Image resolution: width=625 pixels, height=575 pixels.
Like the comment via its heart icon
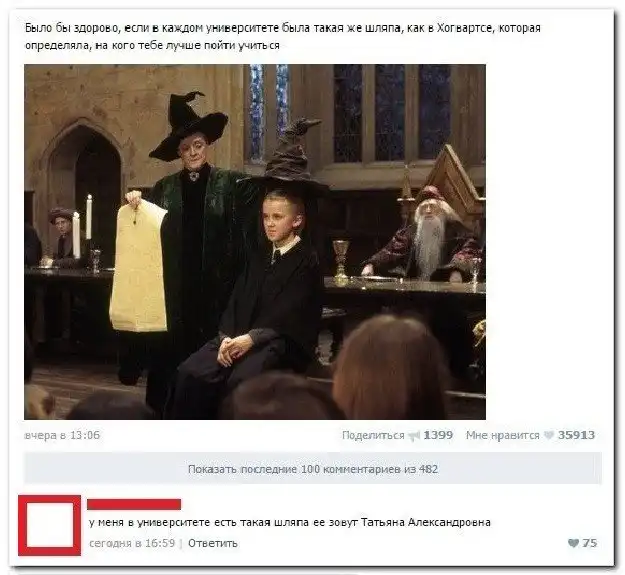pyautogui.click(x=573, y=543)
